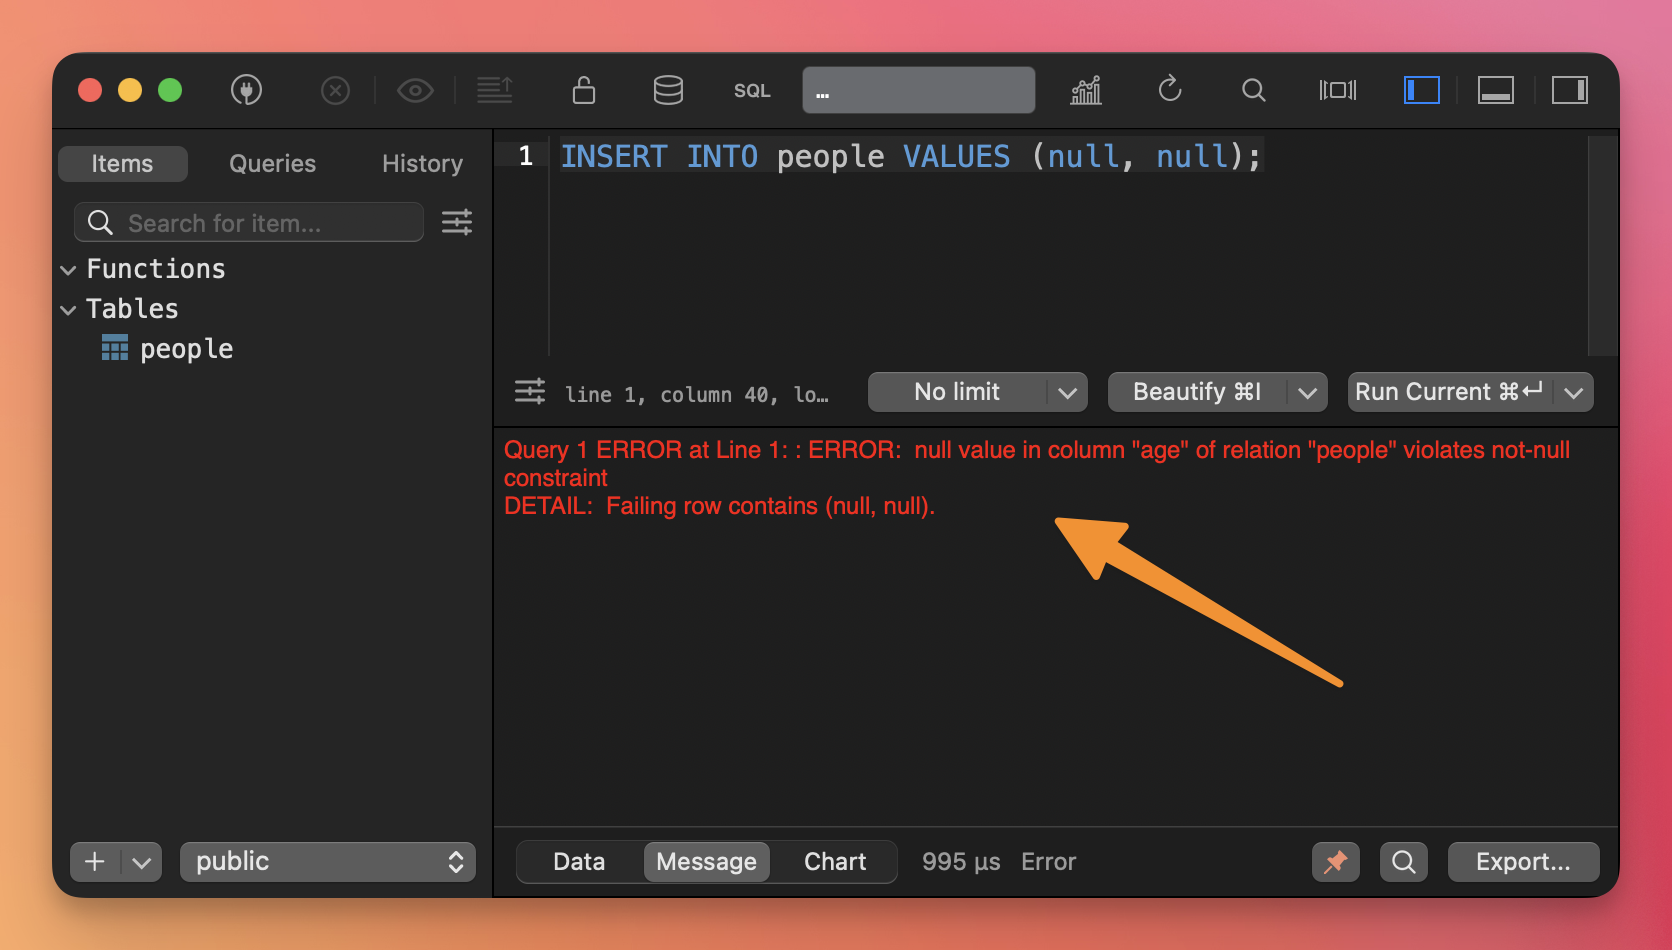Toggle the bottom console panel
The width and height of the screenshot is (1672, 950).
point(1495,90)
